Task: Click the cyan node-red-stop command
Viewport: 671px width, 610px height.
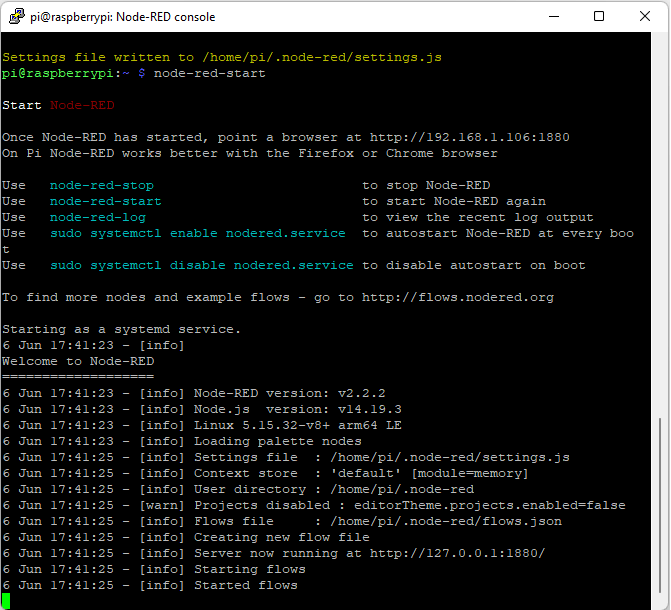Action: 101,185
